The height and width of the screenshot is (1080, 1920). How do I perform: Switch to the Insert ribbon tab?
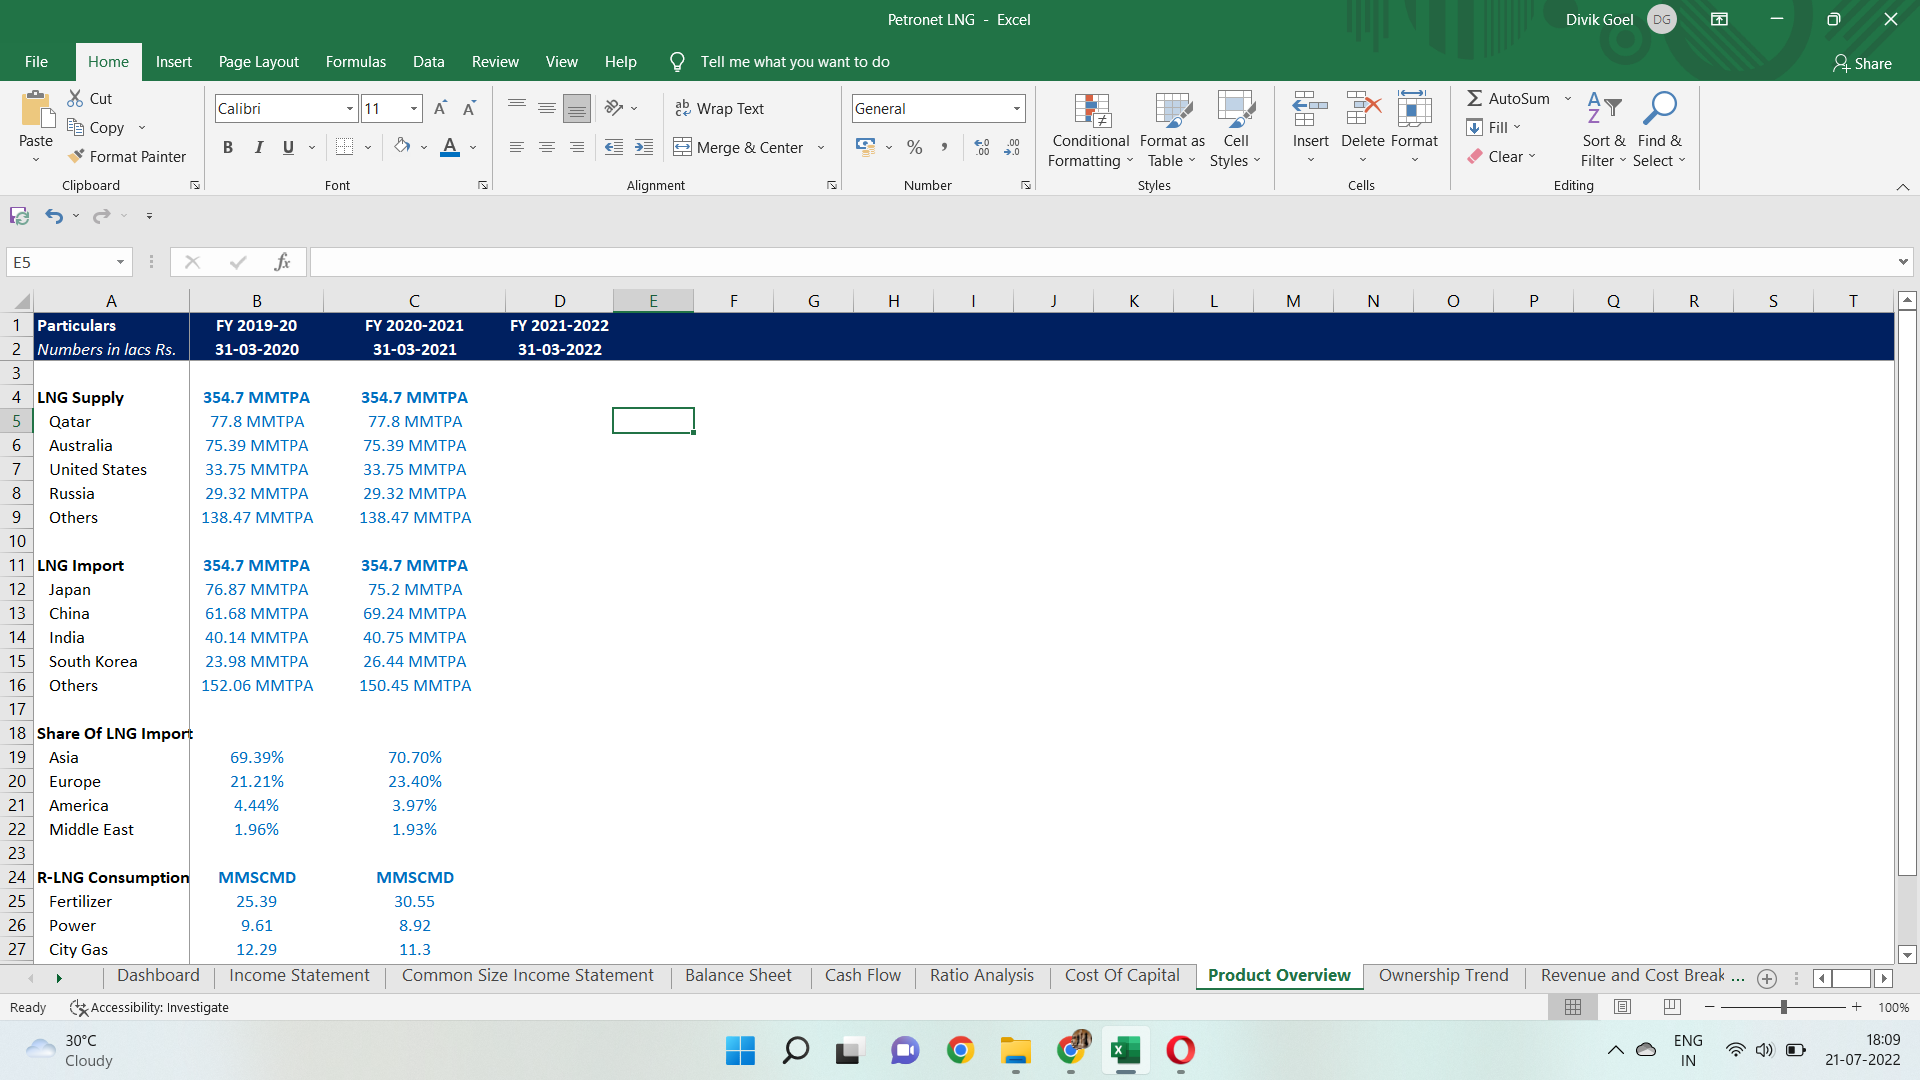[174, 62]
